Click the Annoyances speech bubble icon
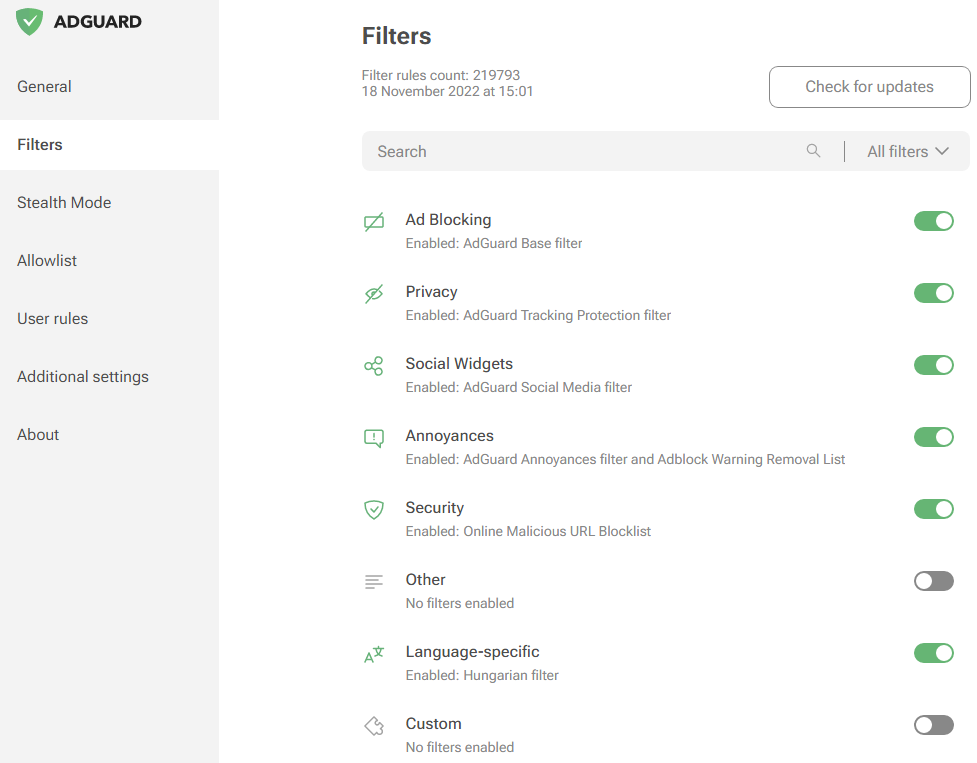 (x=374, y=438)
